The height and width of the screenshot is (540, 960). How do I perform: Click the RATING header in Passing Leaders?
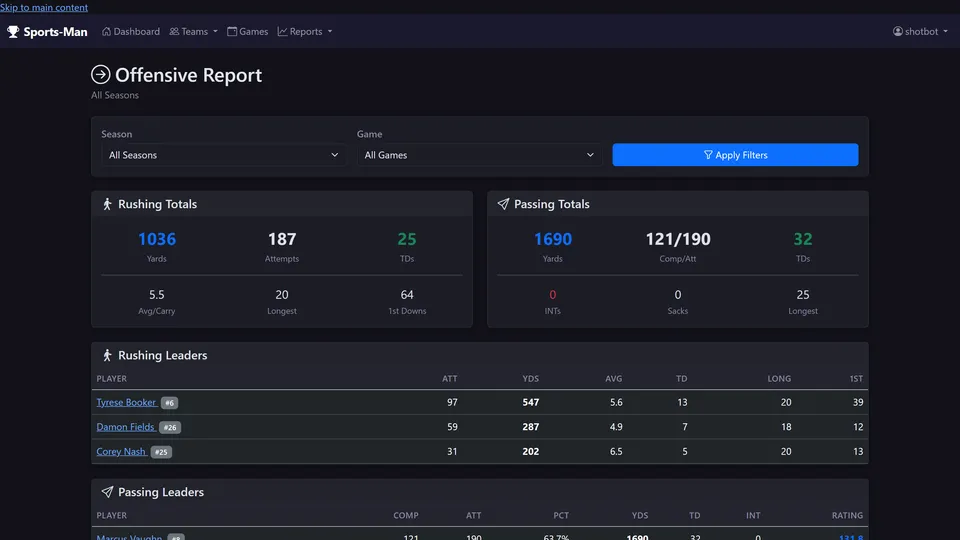847,516
